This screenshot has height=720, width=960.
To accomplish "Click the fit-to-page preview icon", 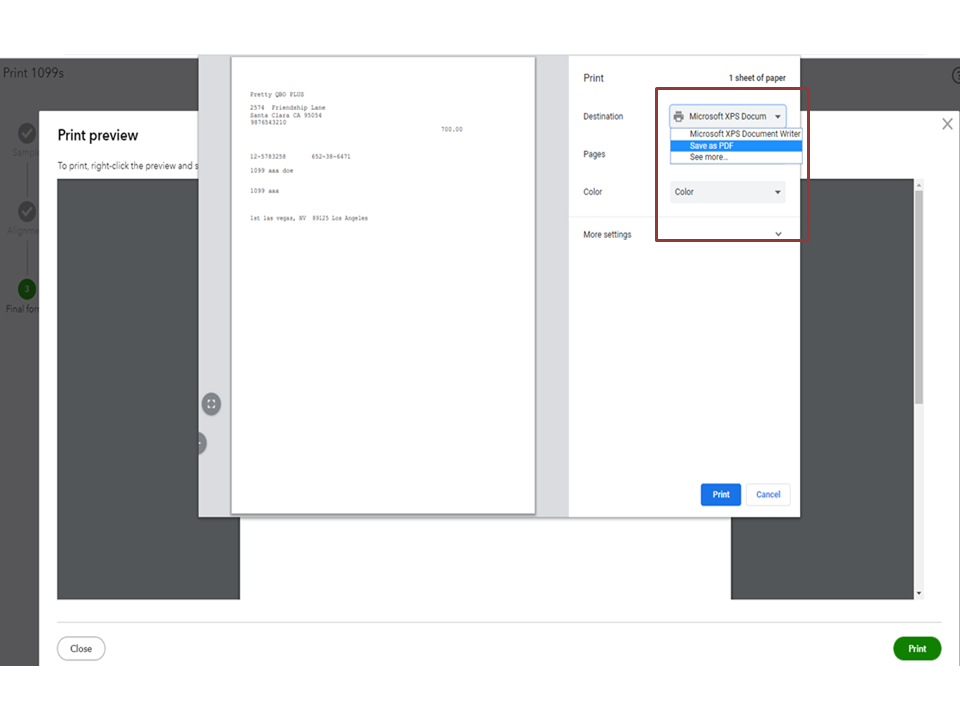I will pyautogui.click(x=211, y=404).
